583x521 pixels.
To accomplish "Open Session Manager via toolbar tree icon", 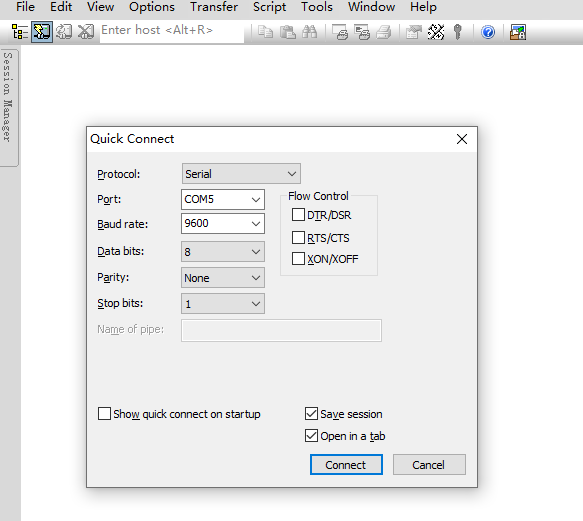I will pyautogui.click(x=20, y=32).
